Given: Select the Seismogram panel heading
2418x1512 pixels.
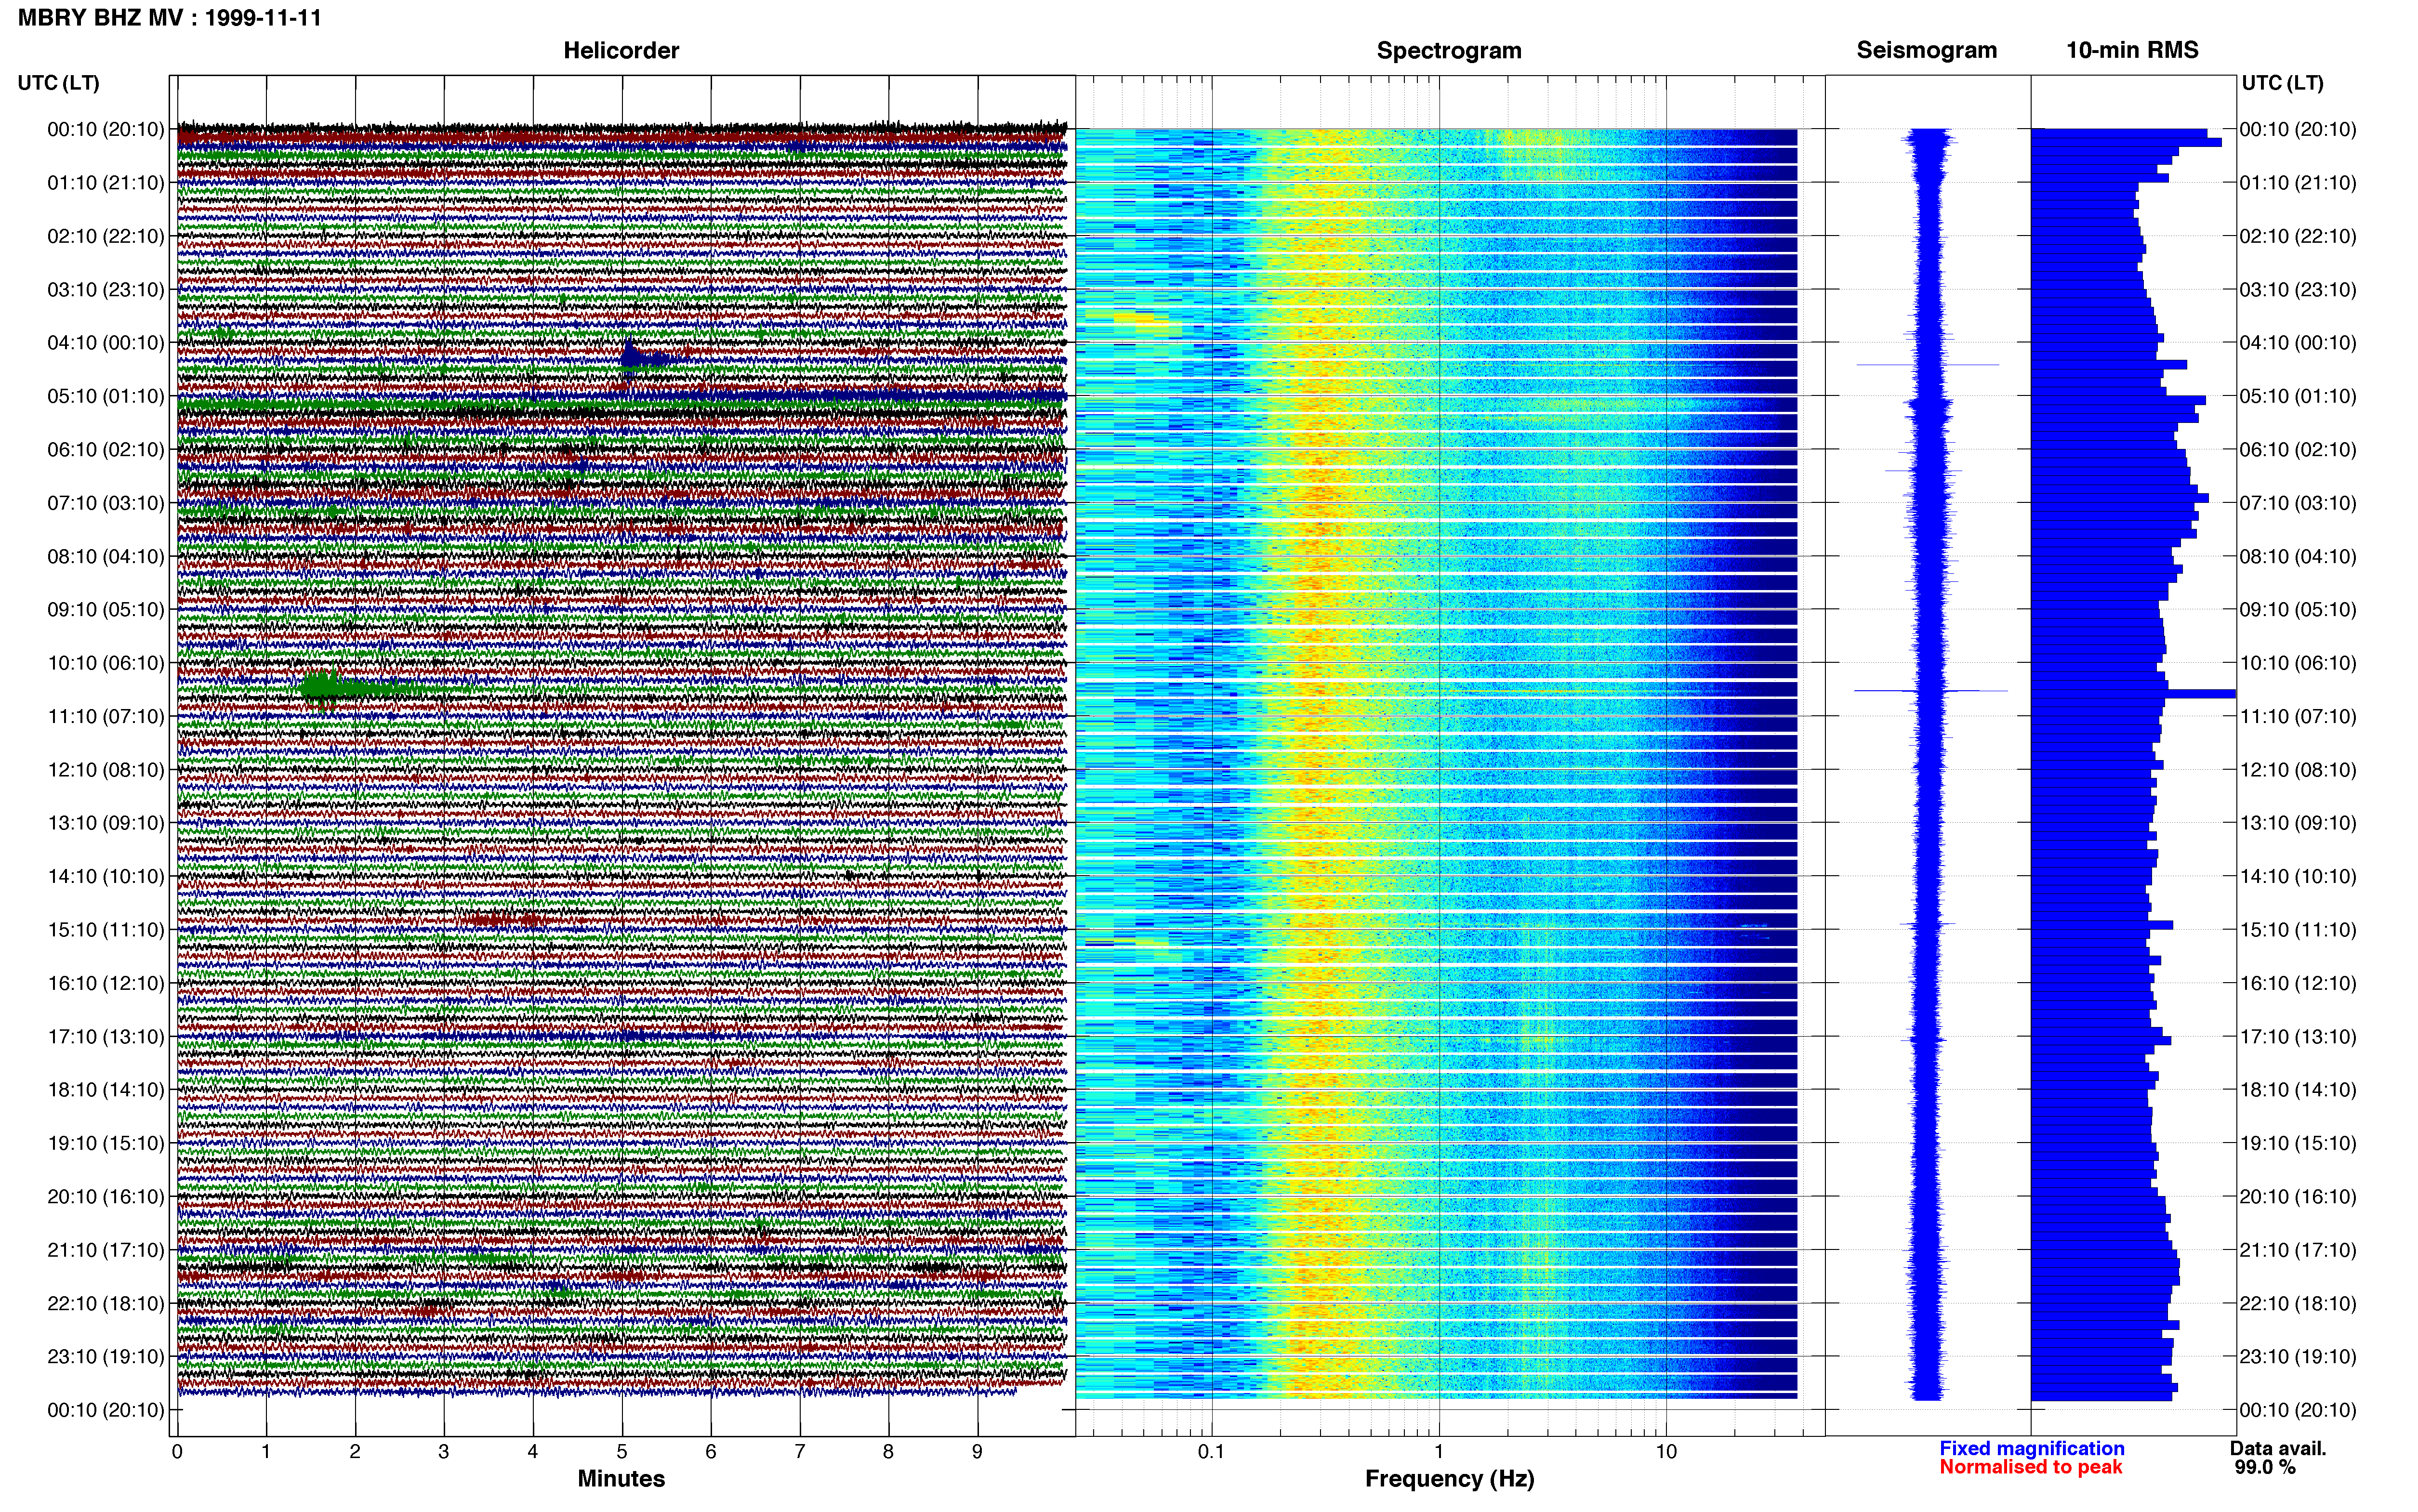Looking at the screenshot, I should pyautogui.click(x=1927, y=50).
